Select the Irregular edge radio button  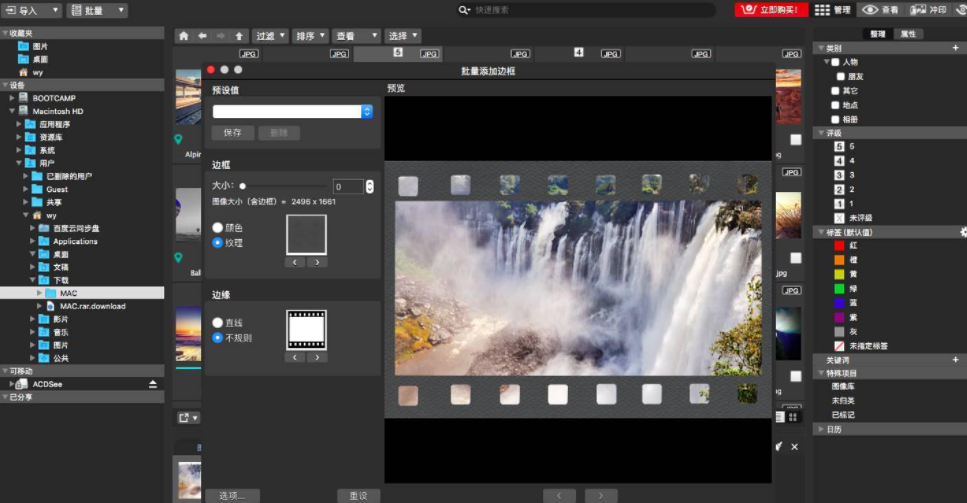(217, 338)
